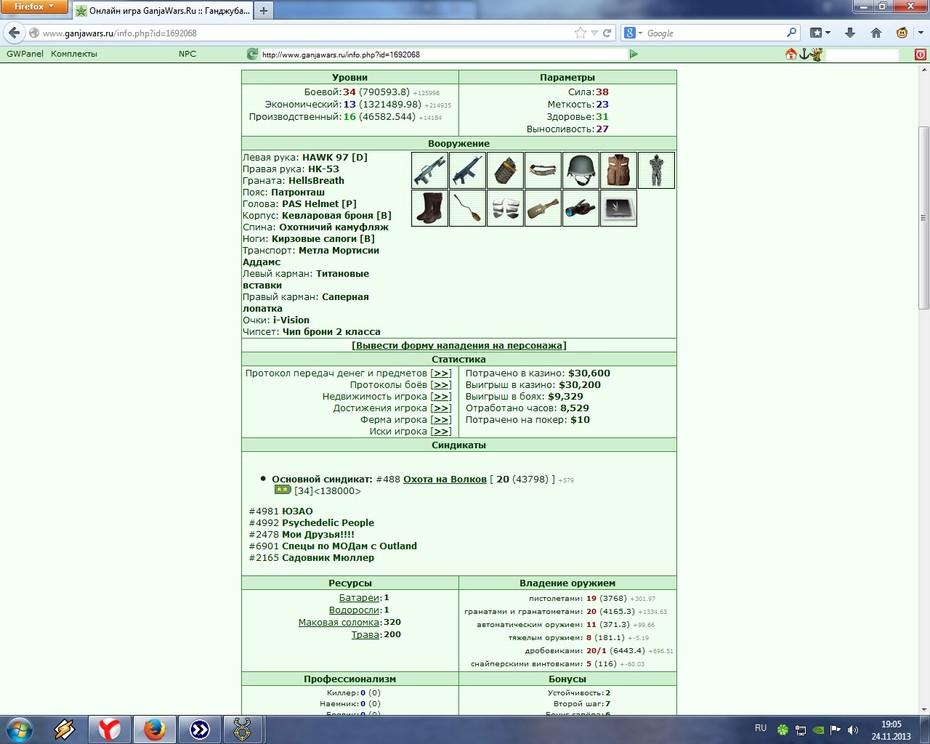Click the volume icon in the system tray
This screenshot has height=744, width=930.
tap(853, 730)
